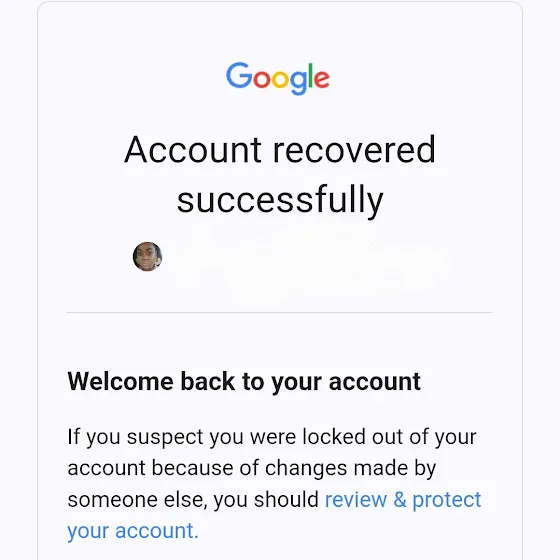This screenshot has height=560, width=560.
Task: Click the 'account because of changes made by' line
Action: pos(252,468)
